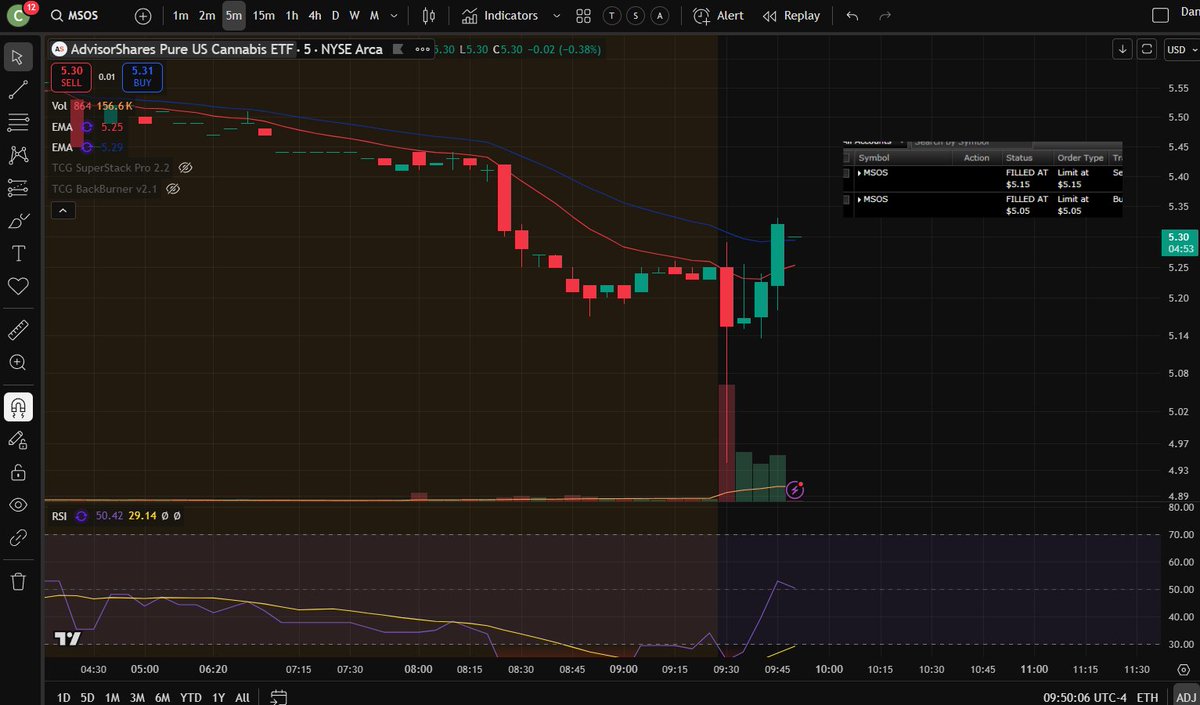Toggle lock all drawings padlock

pos(17,472)
